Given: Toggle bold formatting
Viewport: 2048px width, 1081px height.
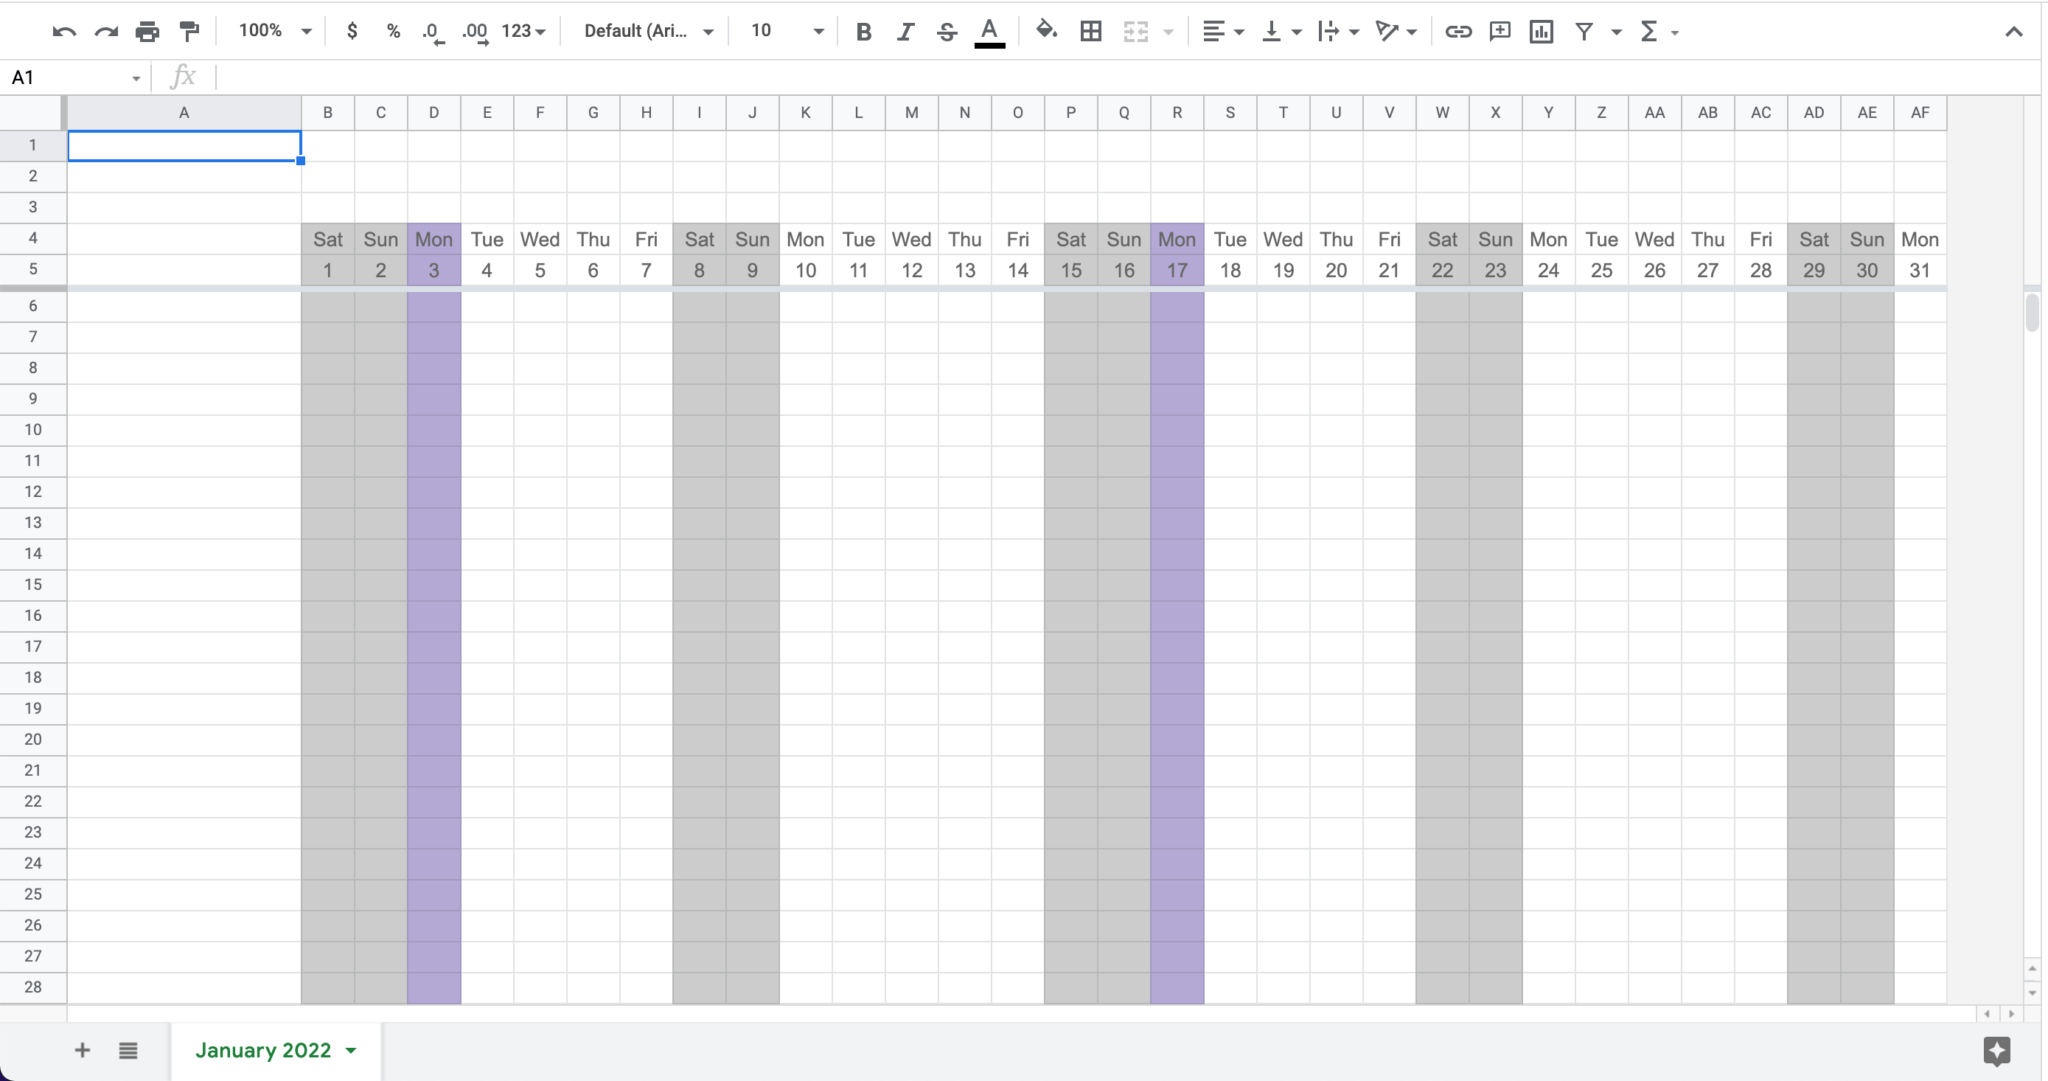Looking at the screenshot, I should tap(864, 31).
